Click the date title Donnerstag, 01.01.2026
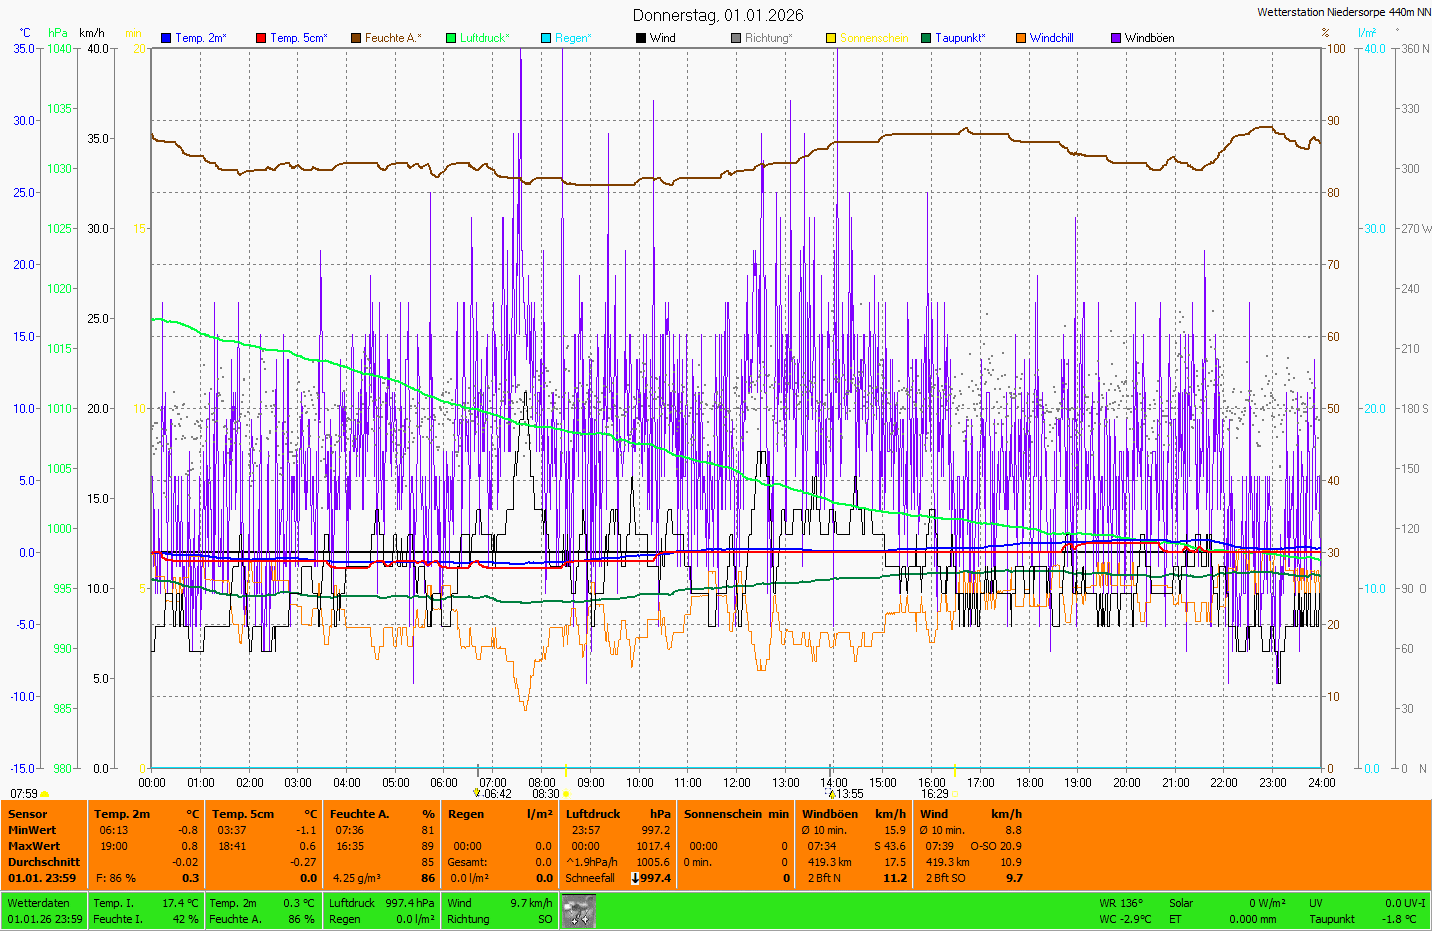The image size is (1432, 931). point(717,15)
